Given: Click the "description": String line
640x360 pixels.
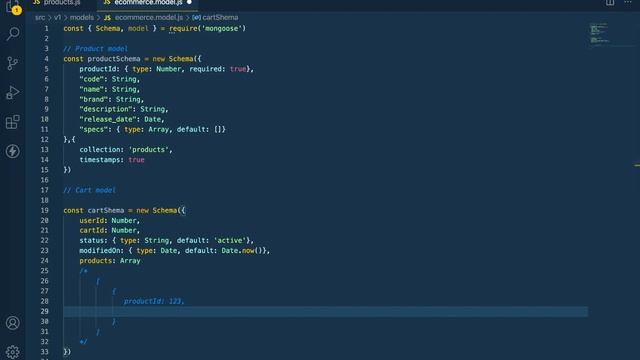Looking at the screenshot, I should pyautogui.click(x=124, y=109).
